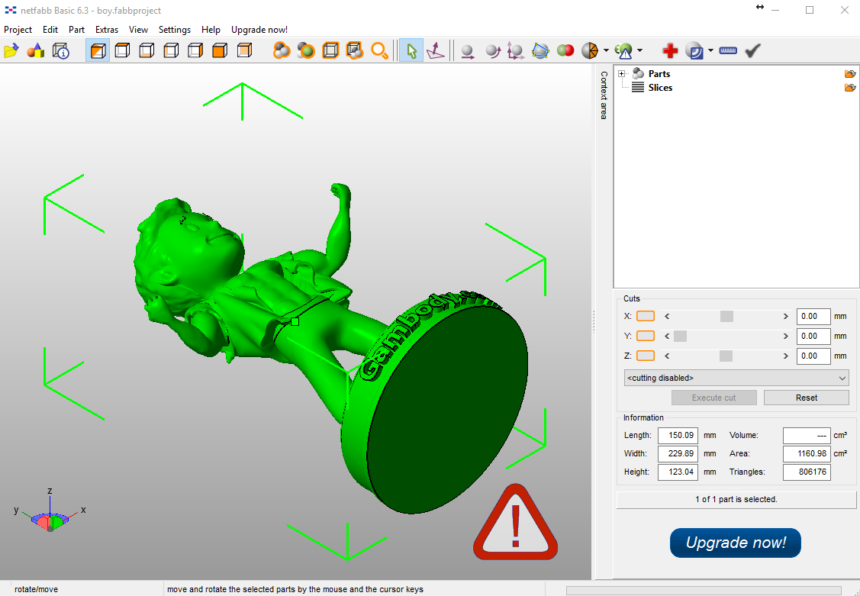Enable the X axis cut checkbox
This screenshot has width=860, height=596.
645,315
